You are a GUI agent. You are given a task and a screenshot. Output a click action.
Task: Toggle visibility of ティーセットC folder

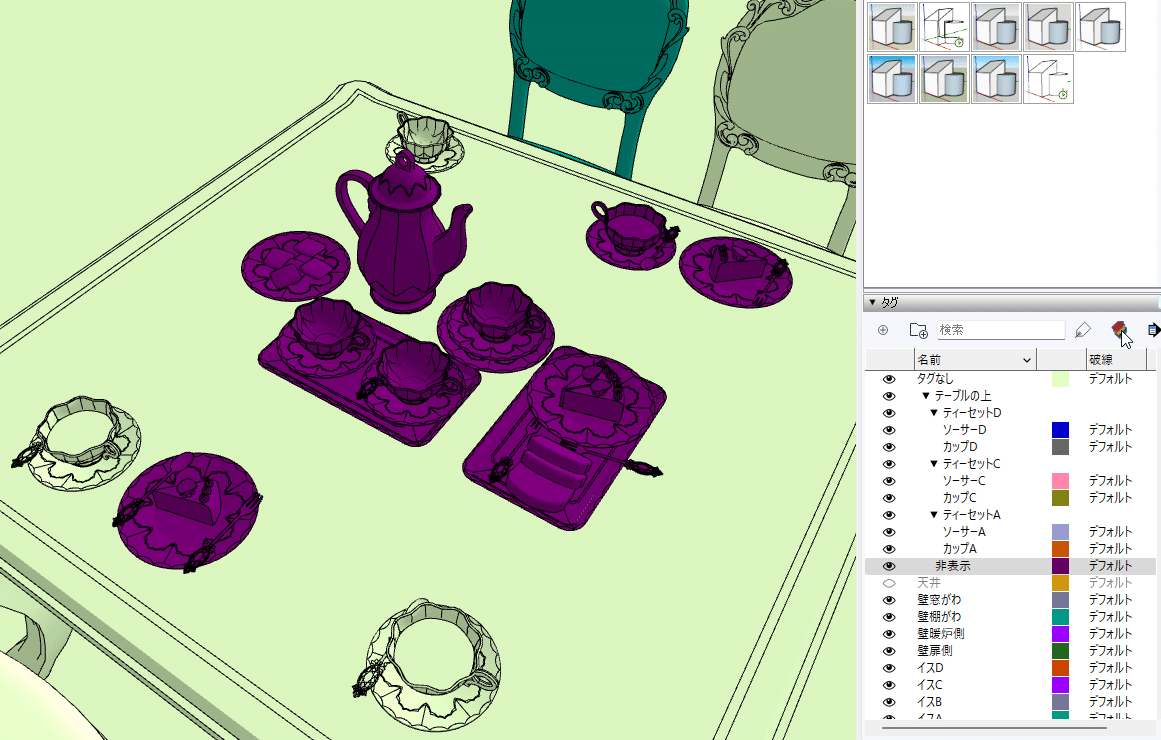click(x=889, y=464)
